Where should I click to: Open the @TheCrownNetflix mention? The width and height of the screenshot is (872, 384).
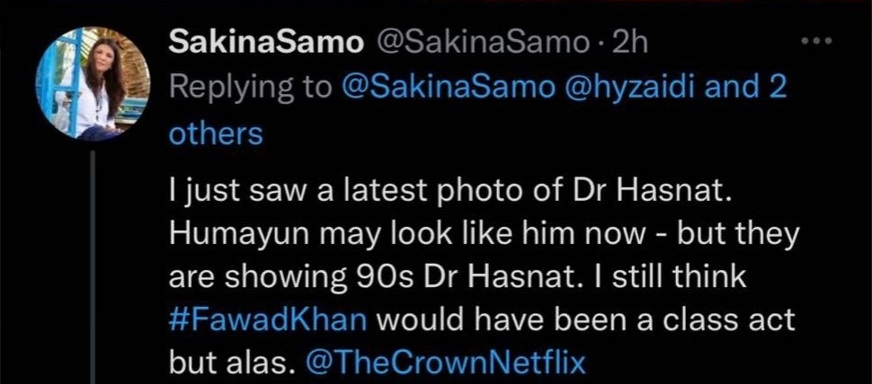click(x=445, y=363)
